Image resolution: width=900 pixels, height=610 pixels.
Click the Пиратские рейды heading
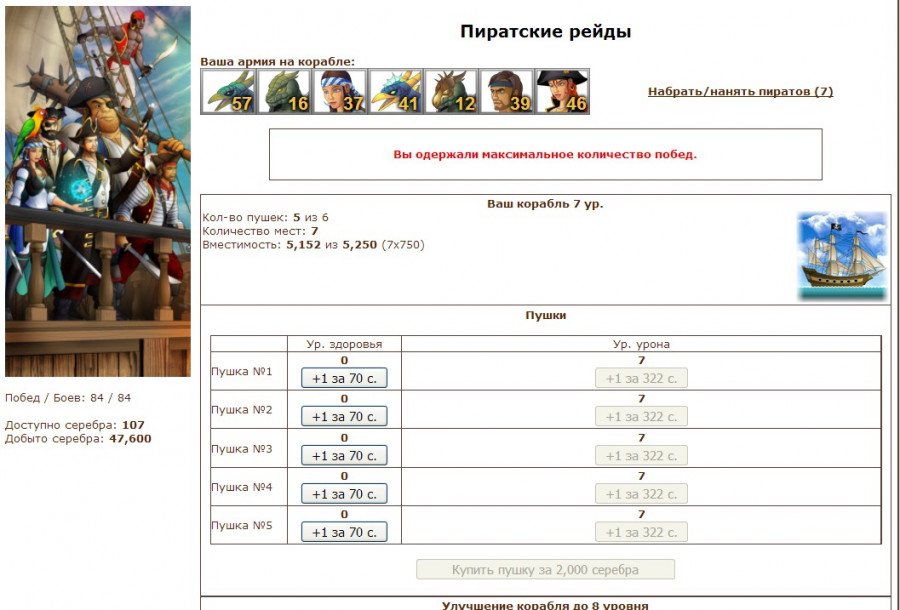(545, 31)
